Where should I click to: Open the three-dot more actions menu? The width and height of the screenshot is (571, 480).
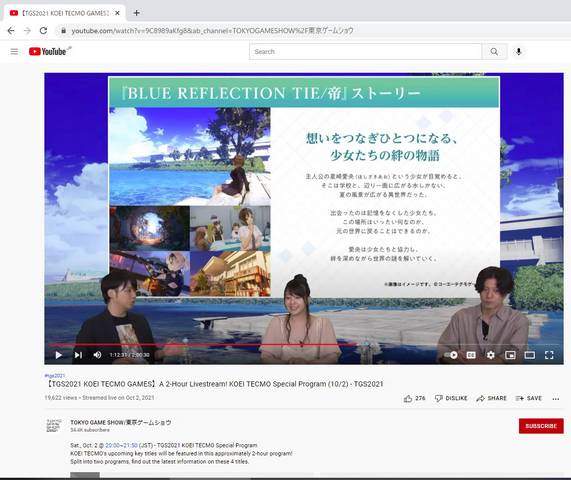556,399
